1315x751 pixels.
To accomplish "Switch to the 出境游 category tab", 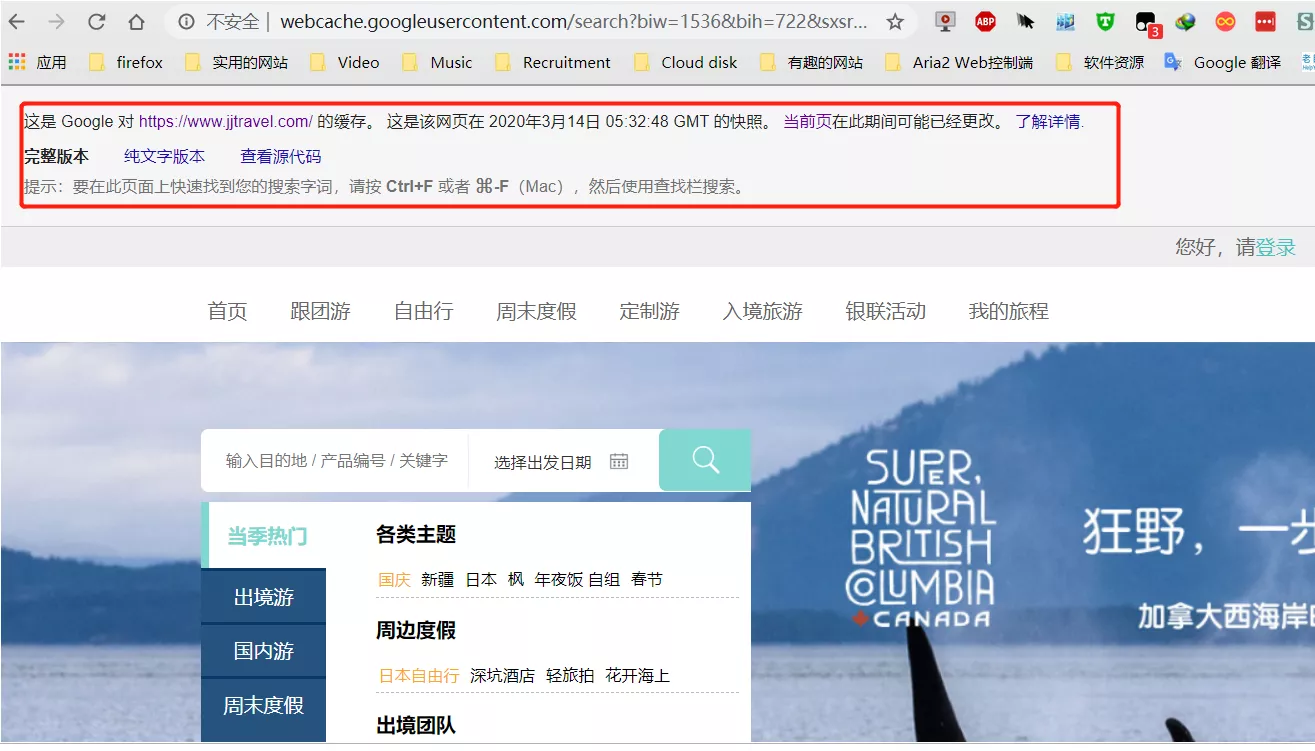I will point(264,597).
